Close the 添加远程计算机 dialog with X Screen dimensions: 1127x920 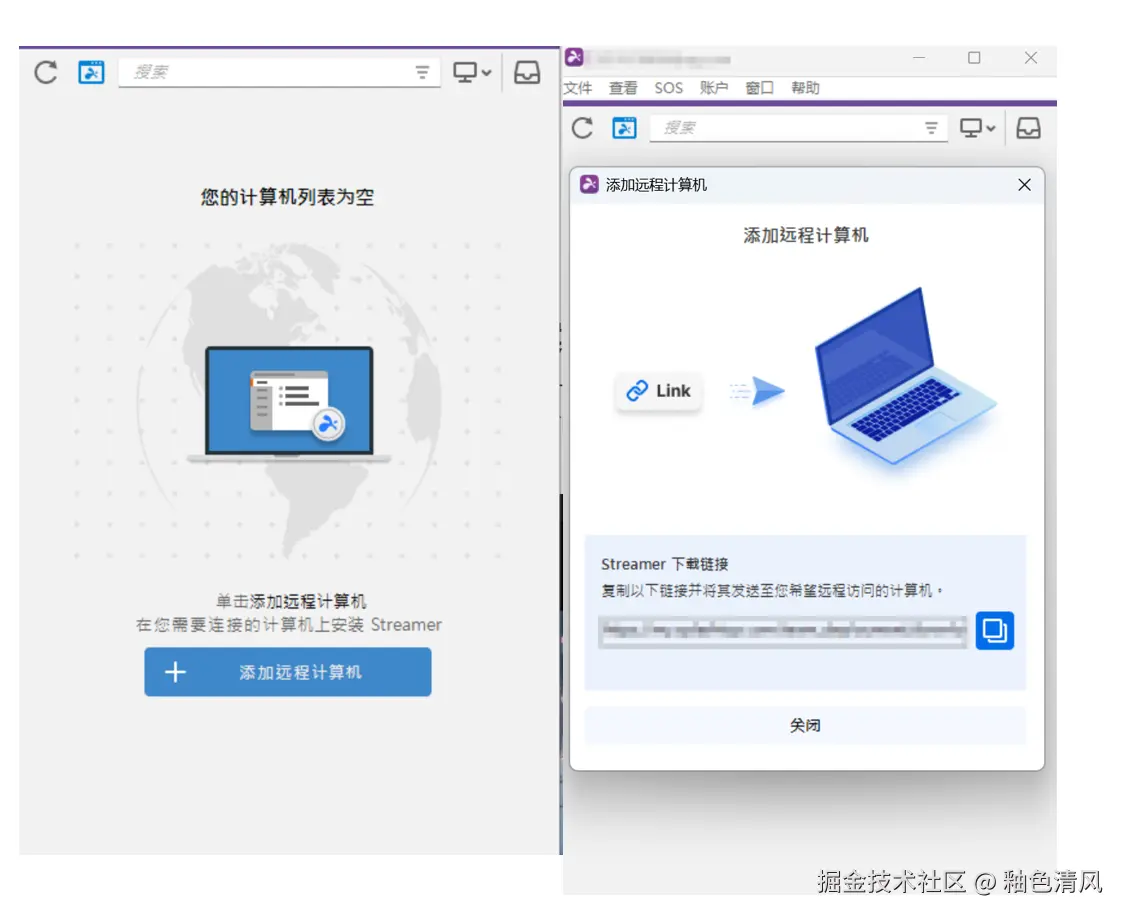[1024, 185]
